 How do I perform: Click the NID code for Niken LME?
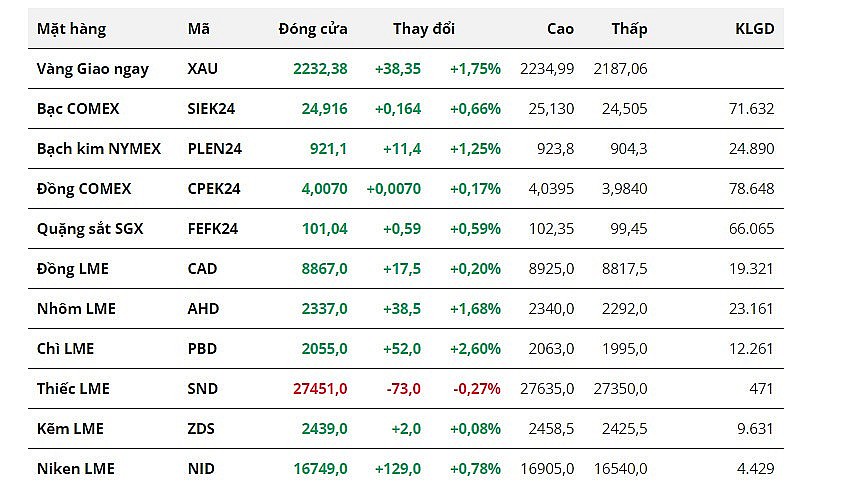pyautogui.click(x=201, y=469)
